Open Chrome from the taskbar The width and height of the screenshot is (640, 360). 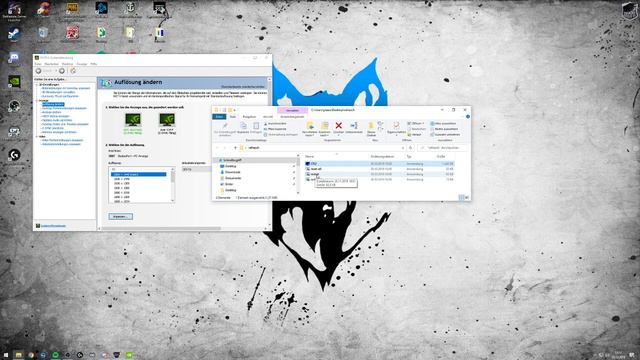(x=31, y=356)
